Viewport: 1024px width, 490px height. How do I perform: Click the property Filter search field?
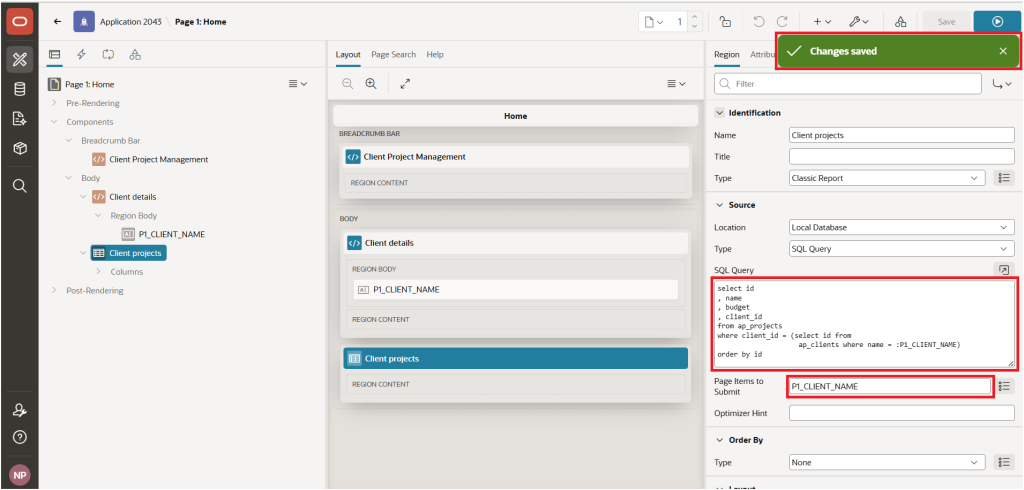tap(848, 84)
